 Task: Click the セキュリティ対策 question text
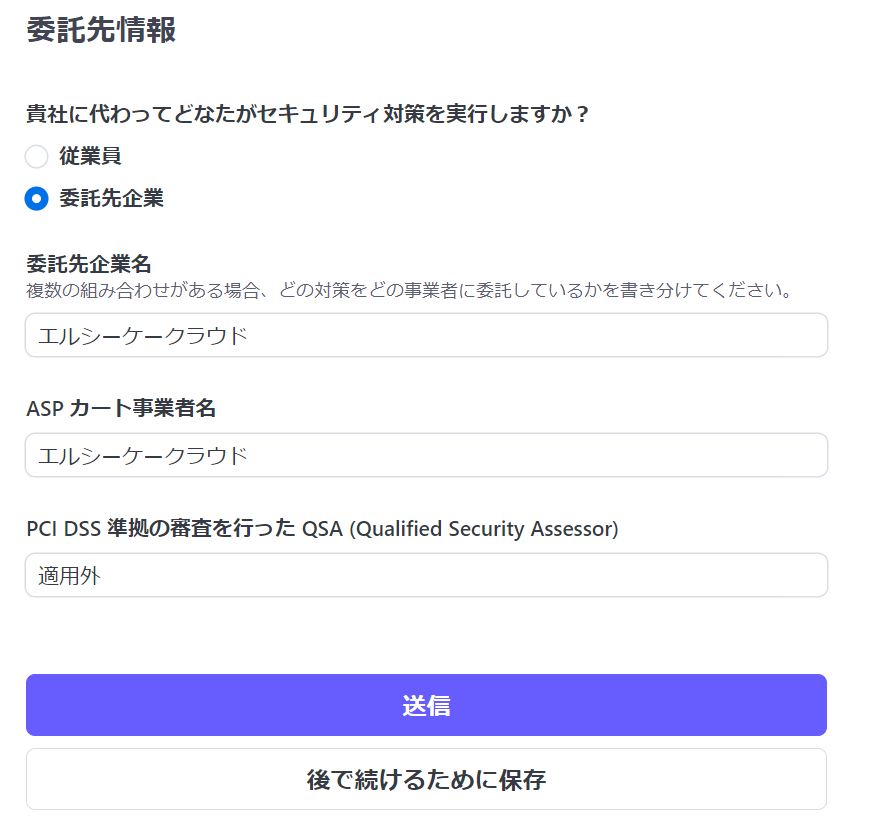click(x=307, y=115)
